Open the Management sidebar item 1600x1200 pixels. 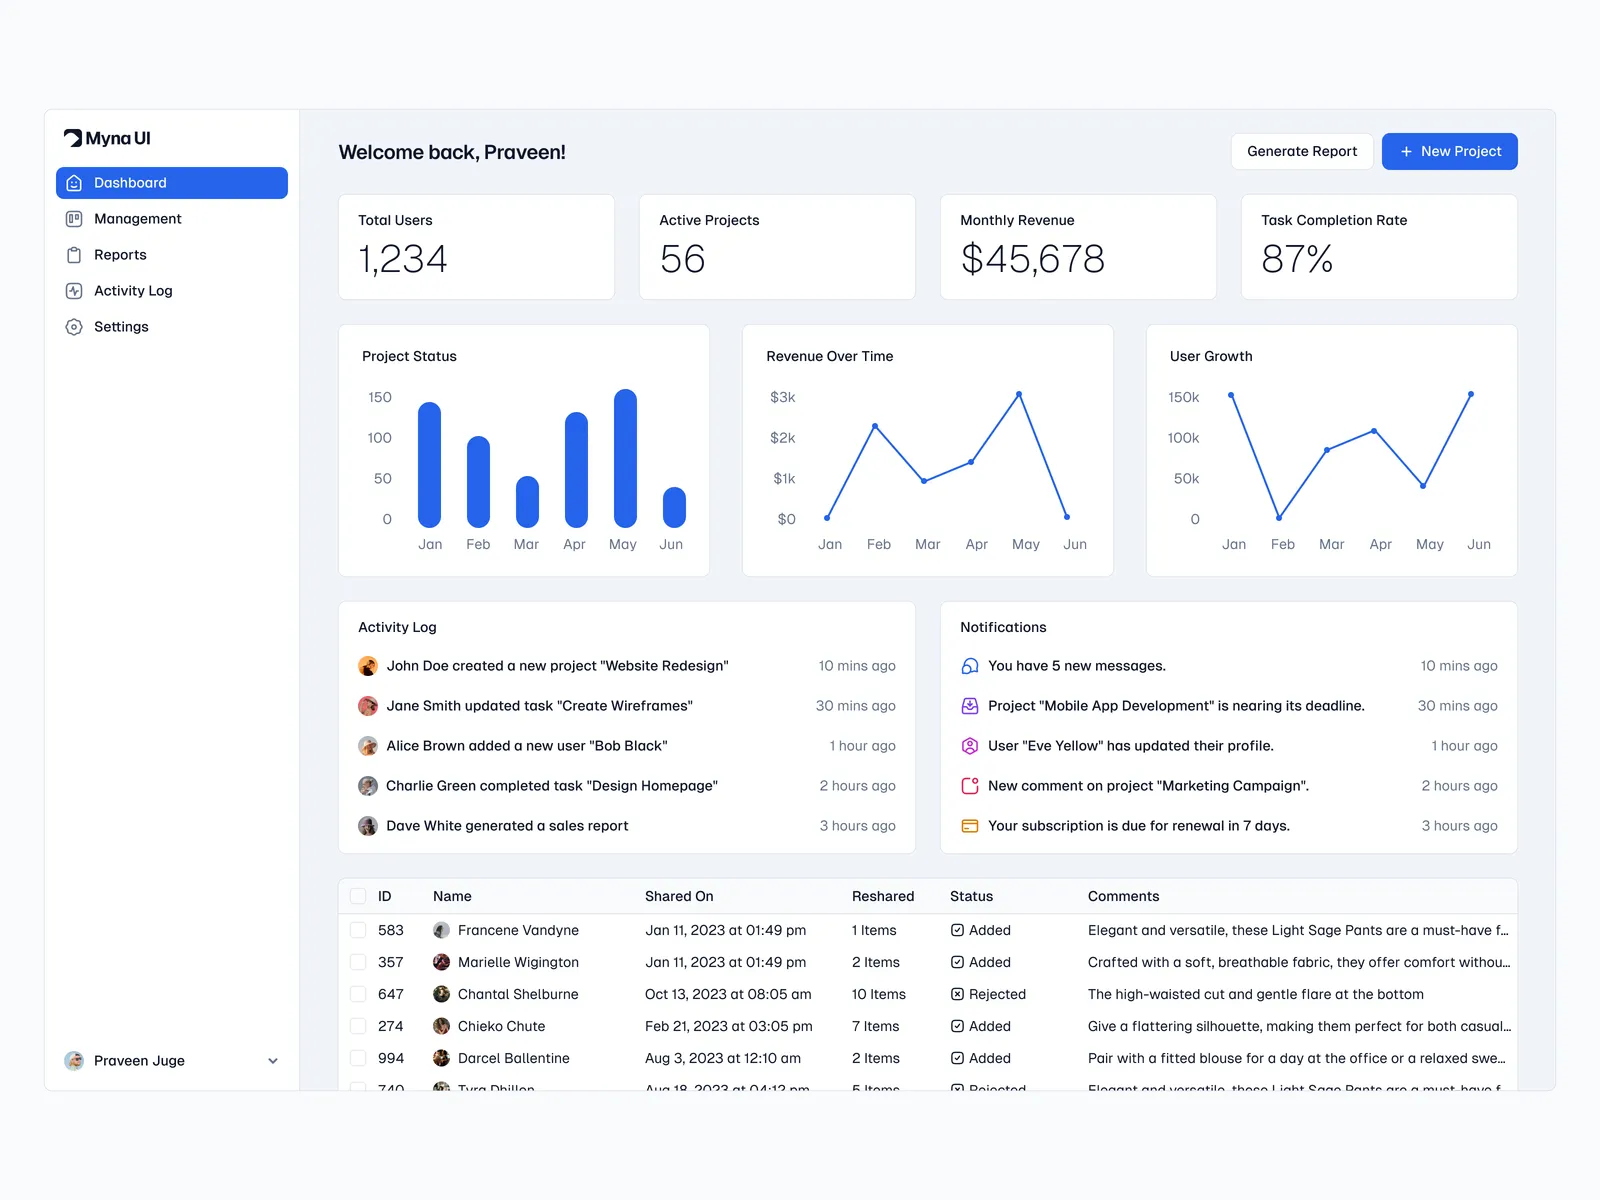tap(138, 219)
